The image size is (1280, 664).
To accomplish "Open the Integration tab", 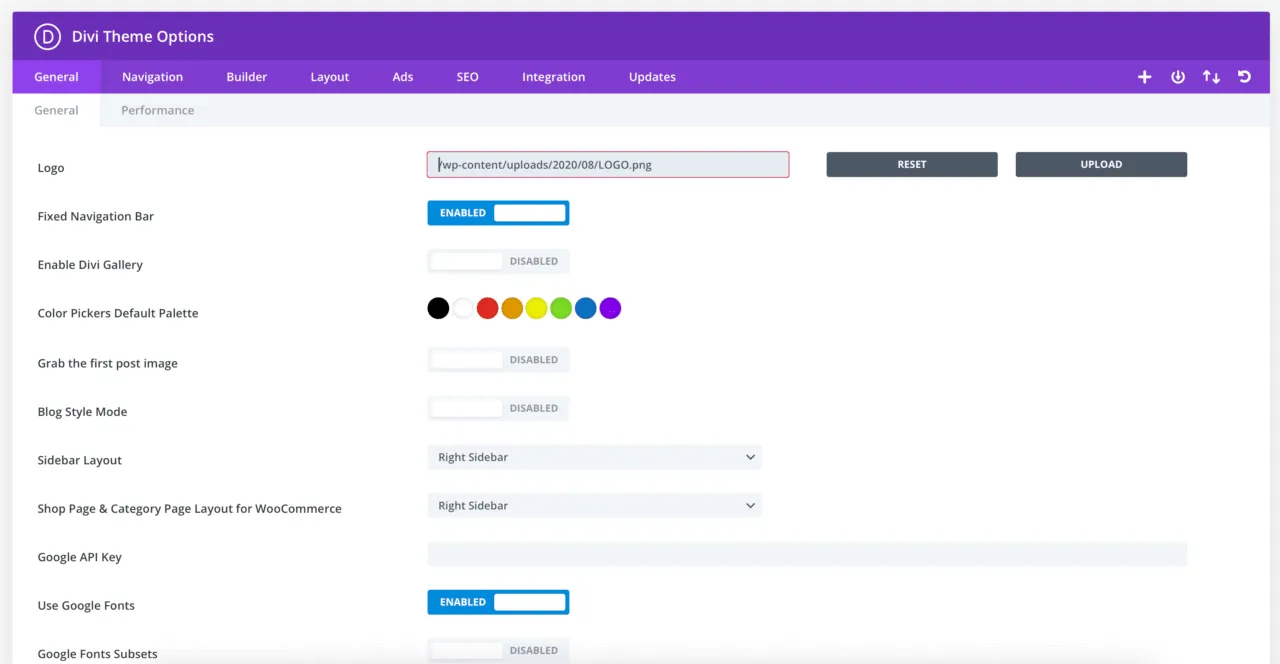I will 553,77.
